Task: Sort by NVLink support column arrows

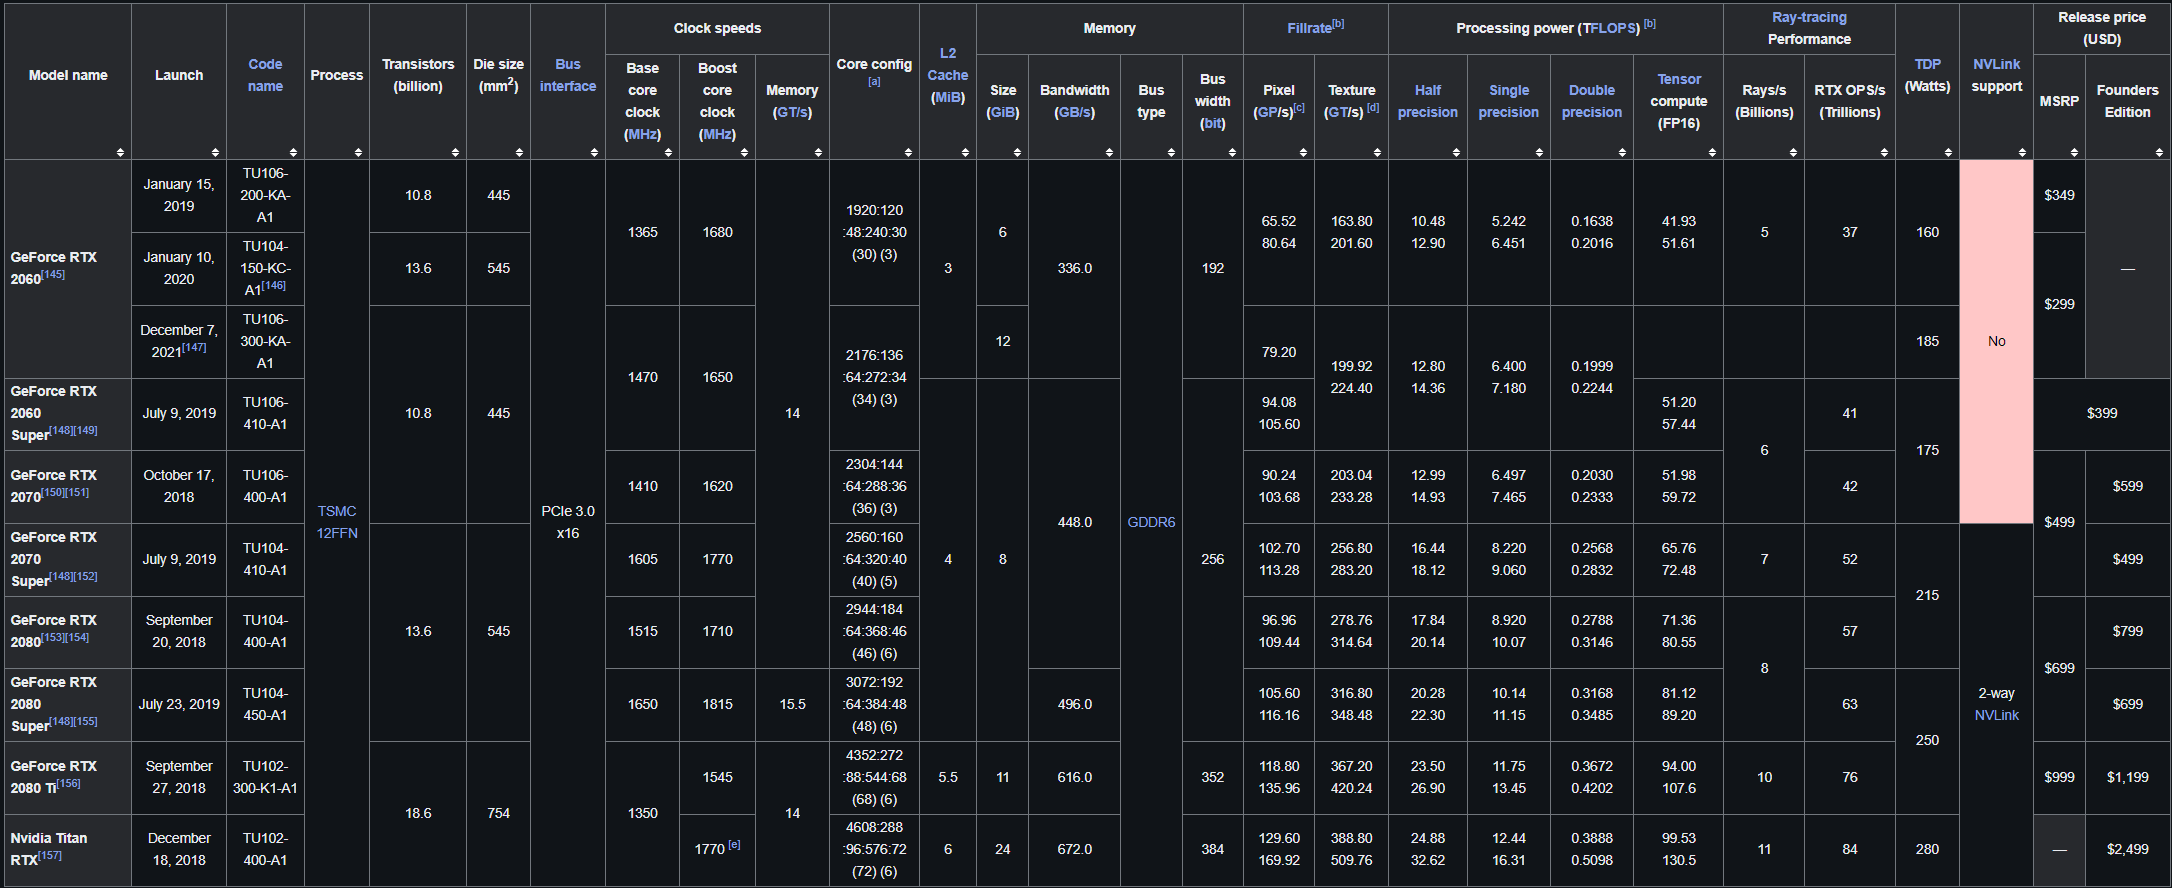Action: tap(2022, 152)
